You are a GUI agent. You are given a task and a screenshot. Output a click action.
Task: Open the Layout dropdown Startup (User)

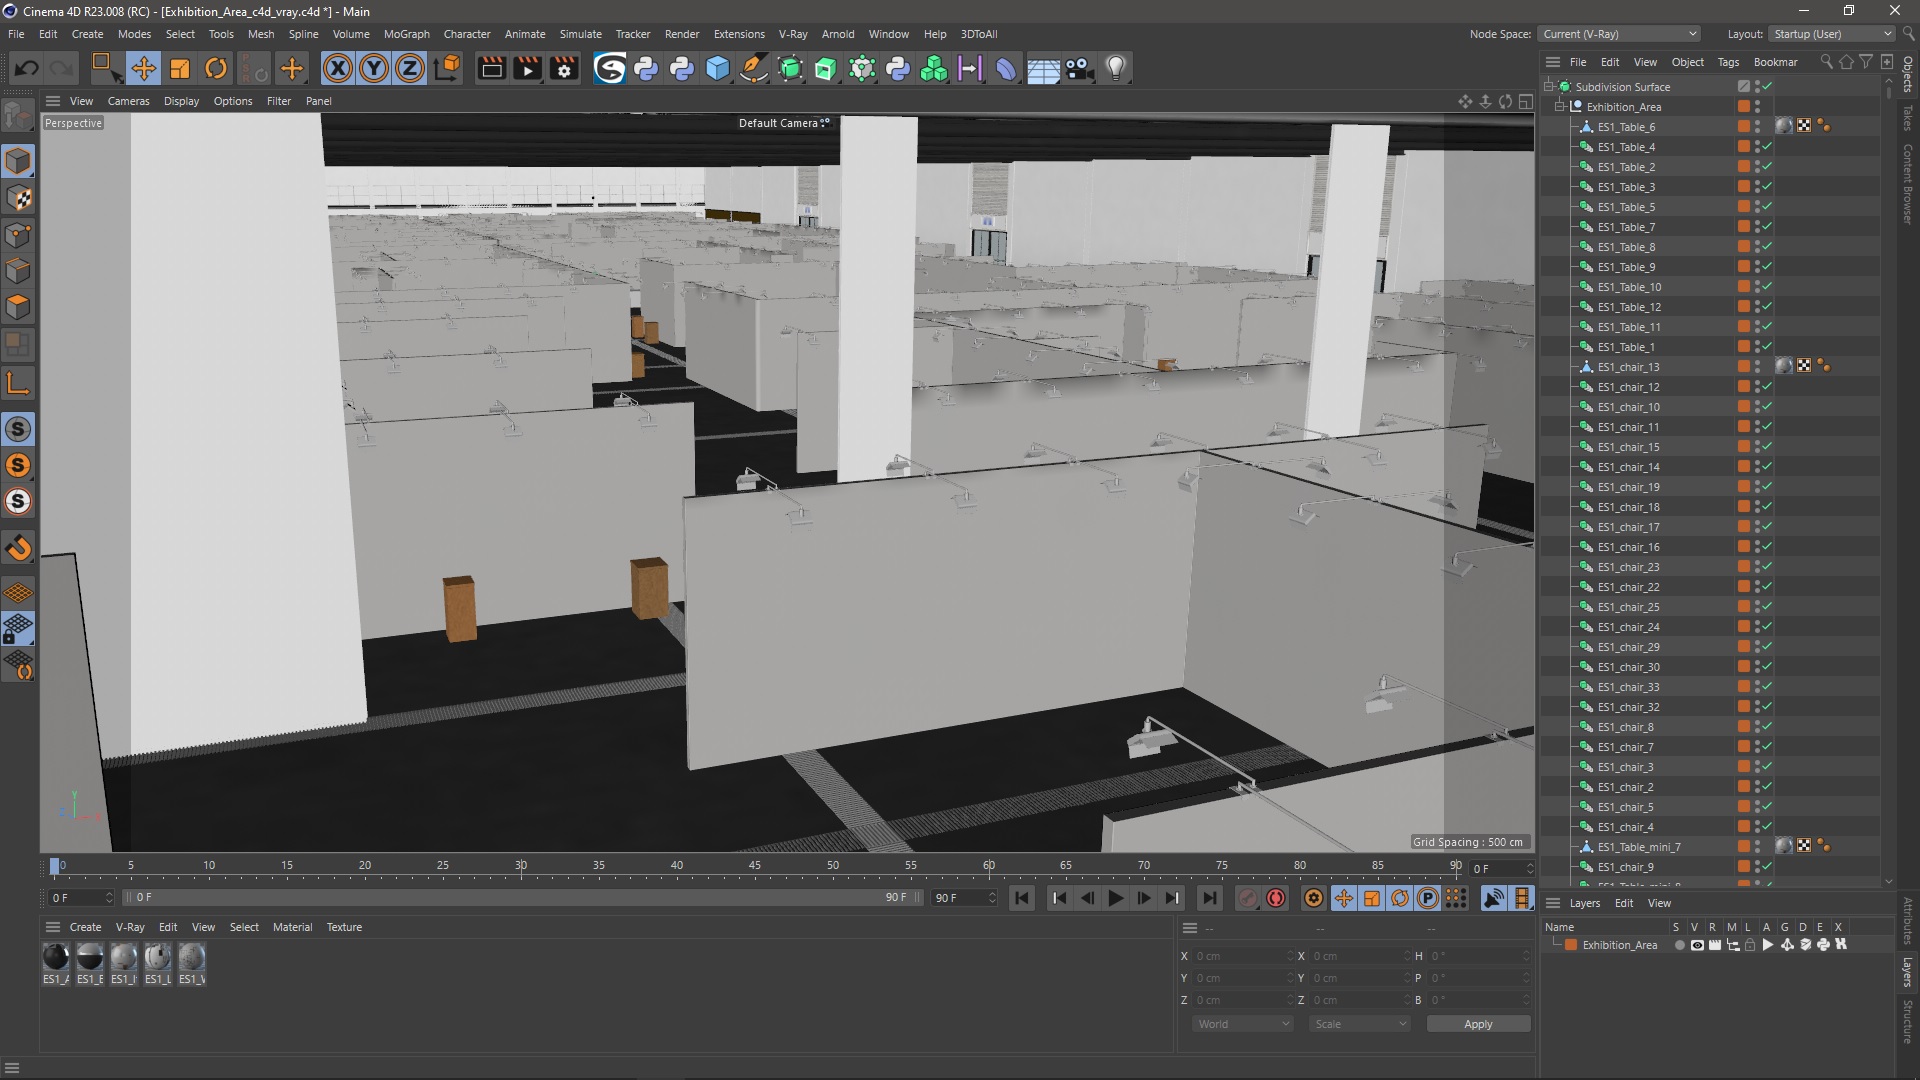(x=1832, y=34)
